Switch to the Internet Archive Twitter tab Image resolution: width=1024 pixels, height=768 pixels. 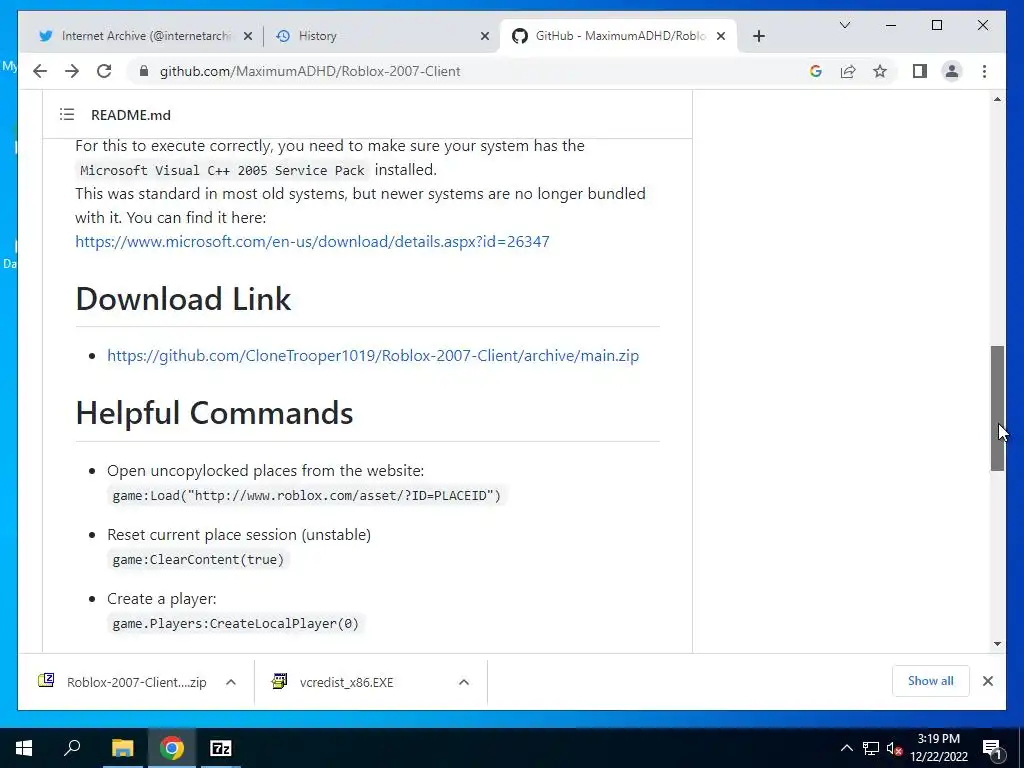tap(145, 36)
